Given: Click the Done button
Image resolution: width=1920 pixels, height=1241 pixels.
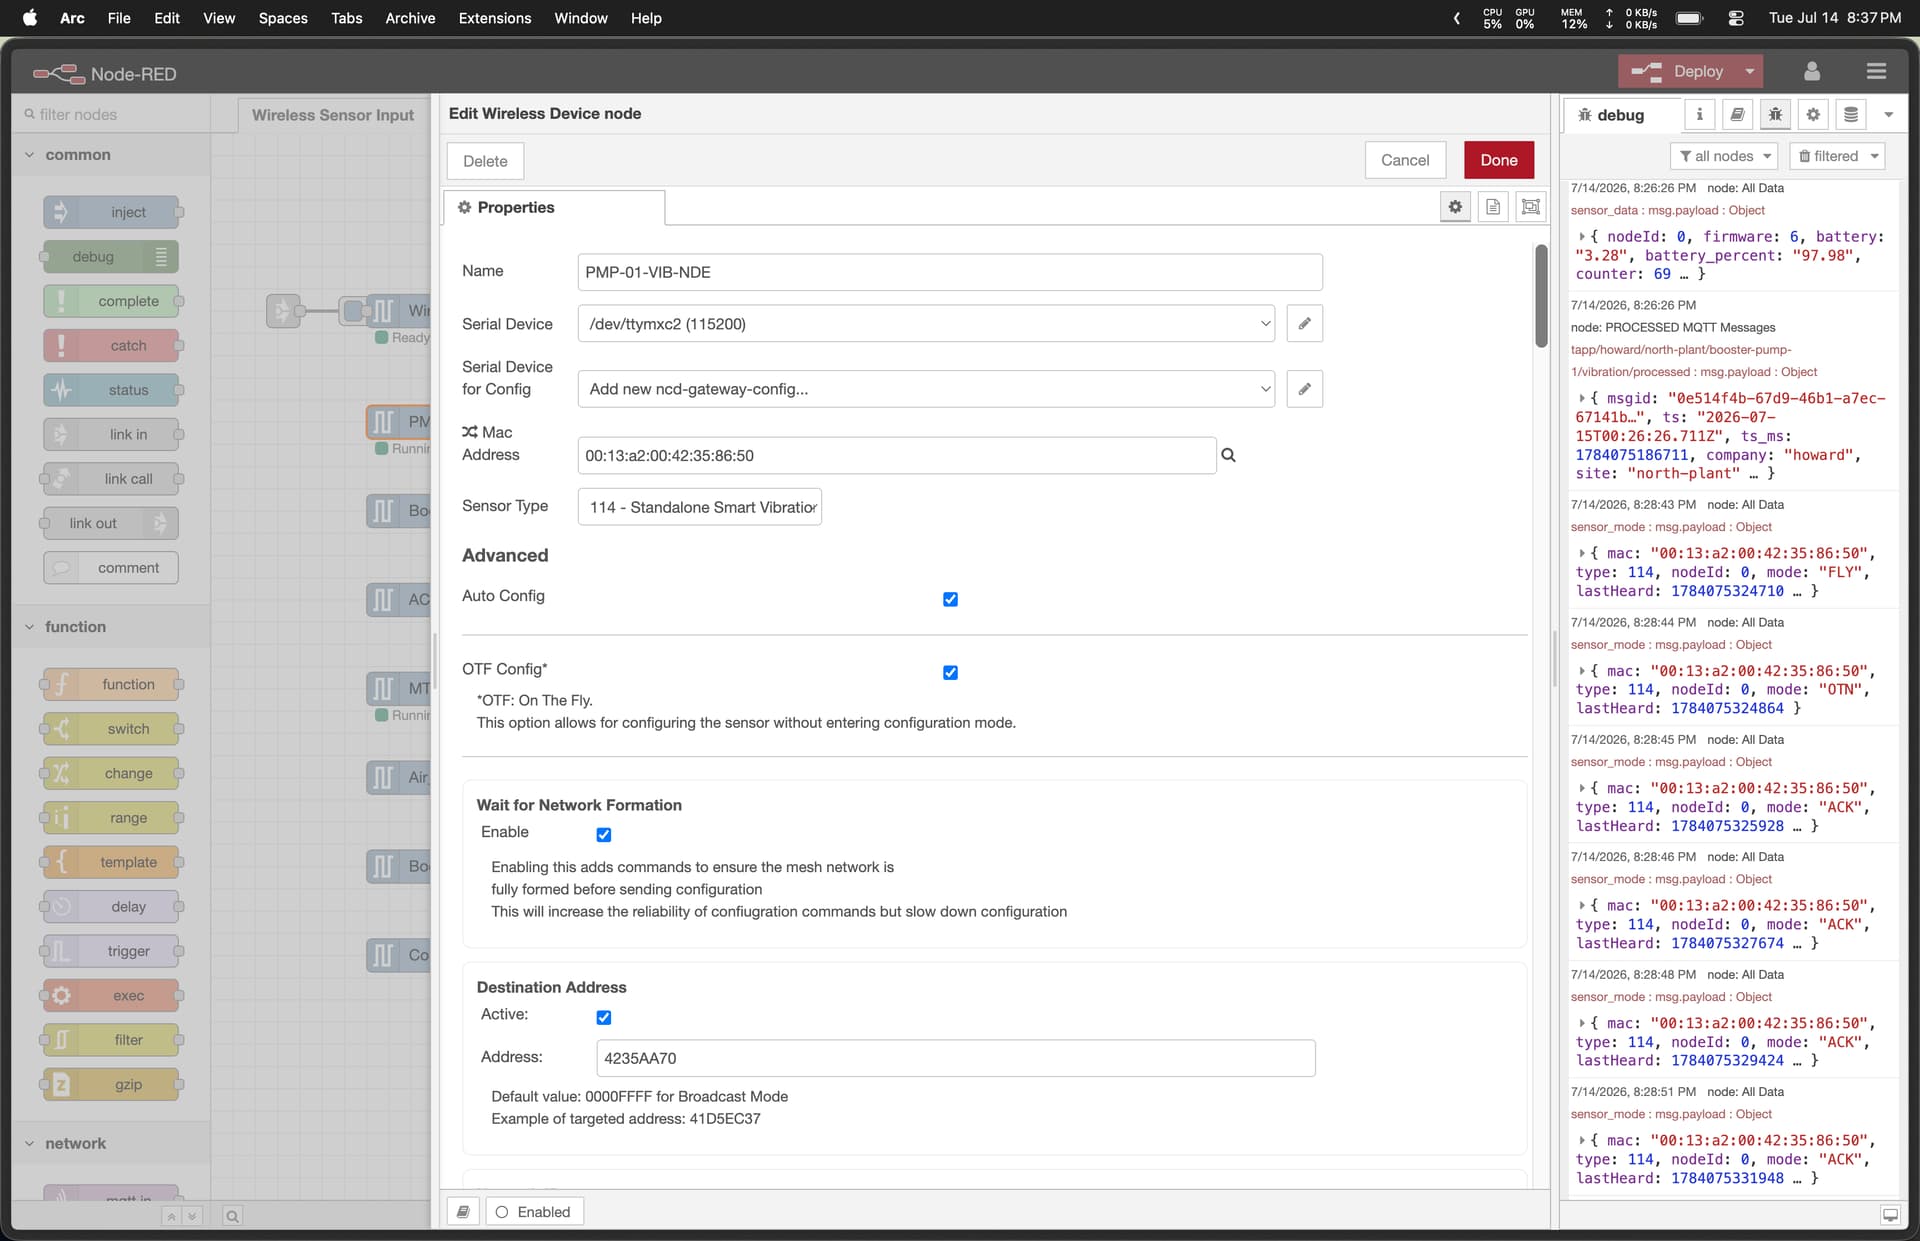Looking at the screenshot, I should coord(1499,160).
